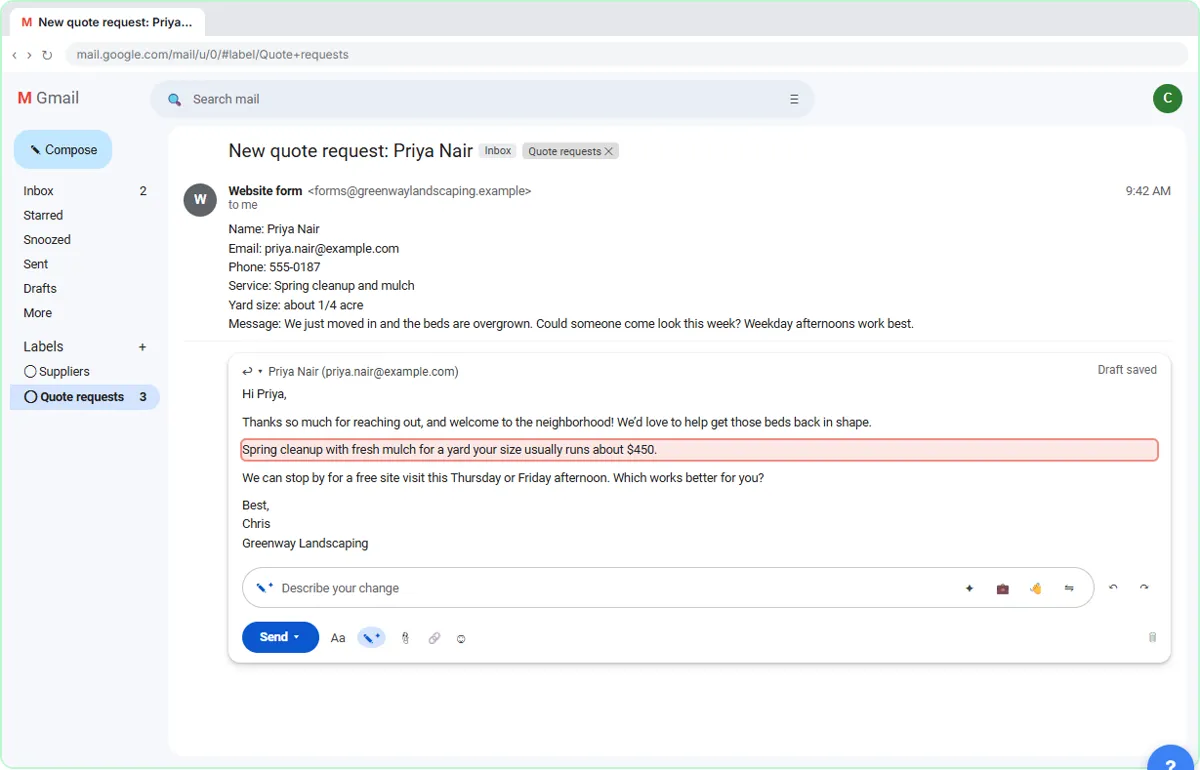
Task: Create a new label with plus icon
Action: [142, 347]
